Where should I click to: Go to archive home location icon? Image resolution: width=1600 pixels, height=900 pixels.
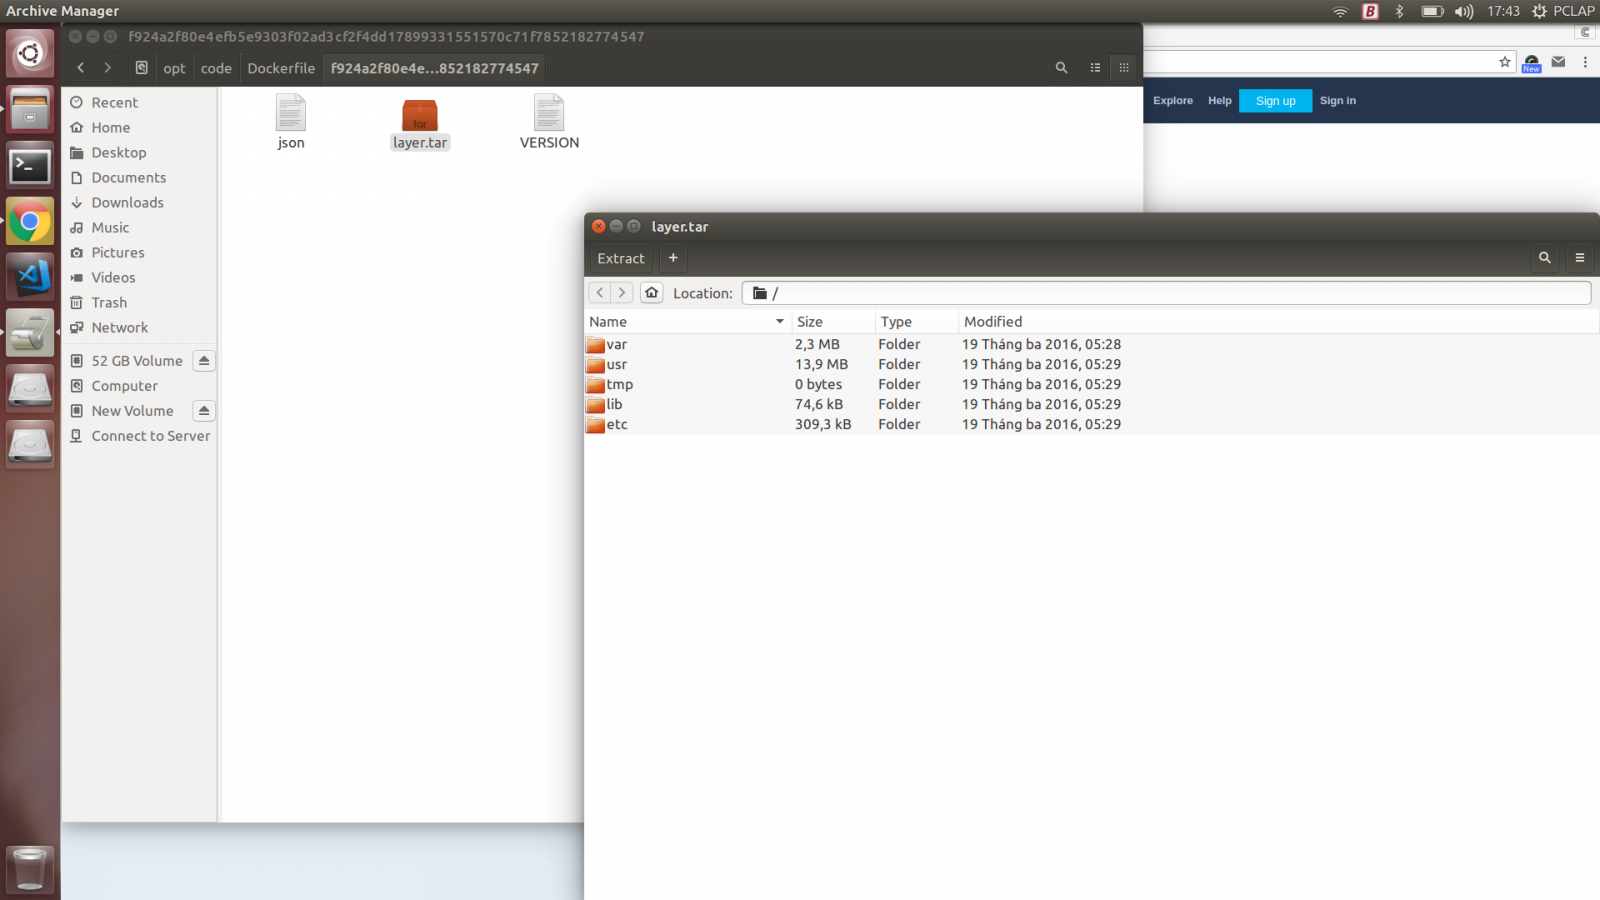[x=652, y=293]
